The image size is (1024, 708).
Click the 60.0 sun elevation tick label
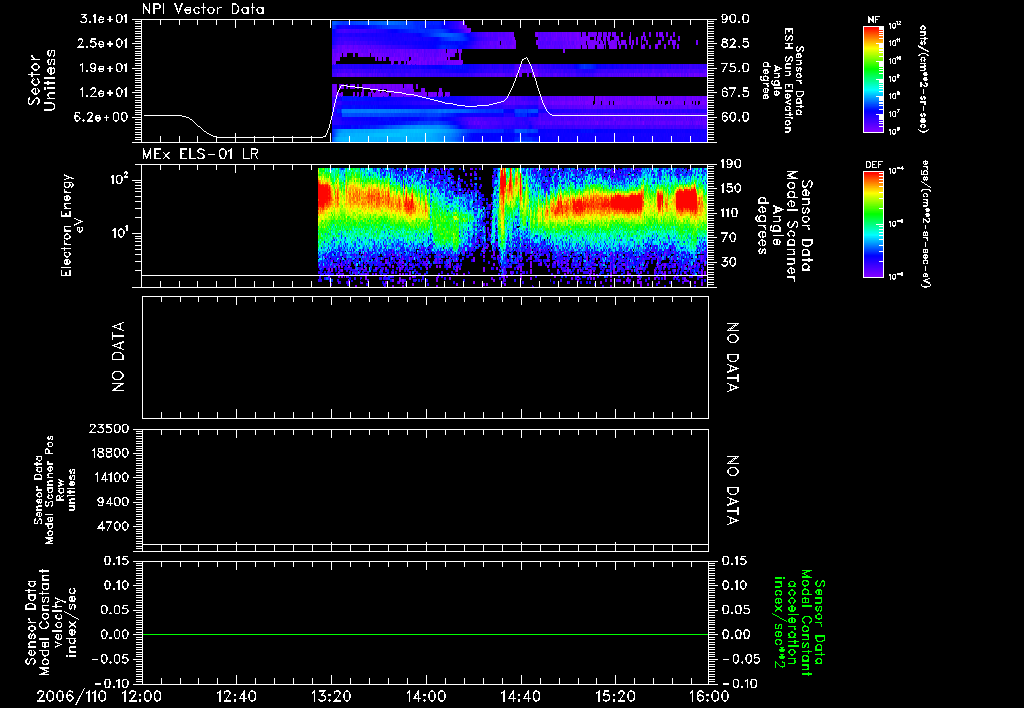[735, 117]
